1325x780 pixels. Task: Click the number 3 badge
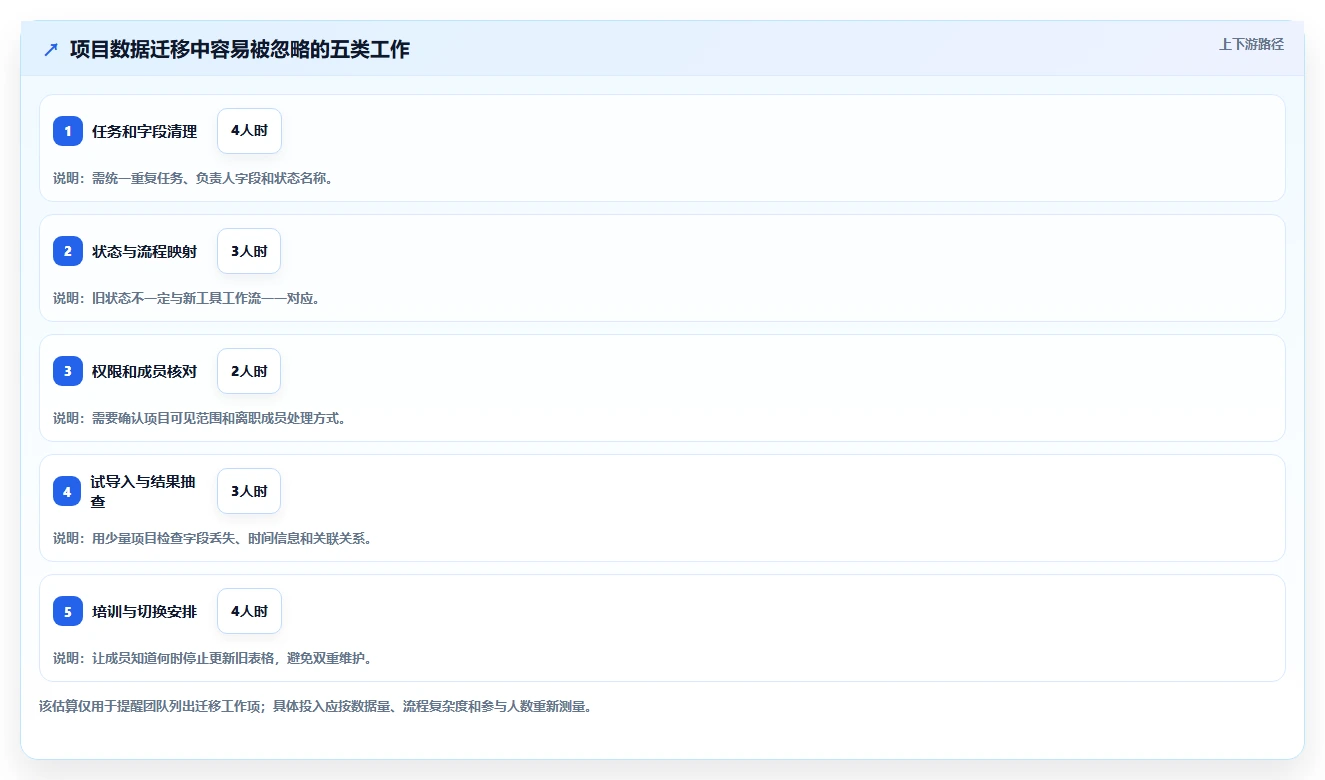[68, 371]
